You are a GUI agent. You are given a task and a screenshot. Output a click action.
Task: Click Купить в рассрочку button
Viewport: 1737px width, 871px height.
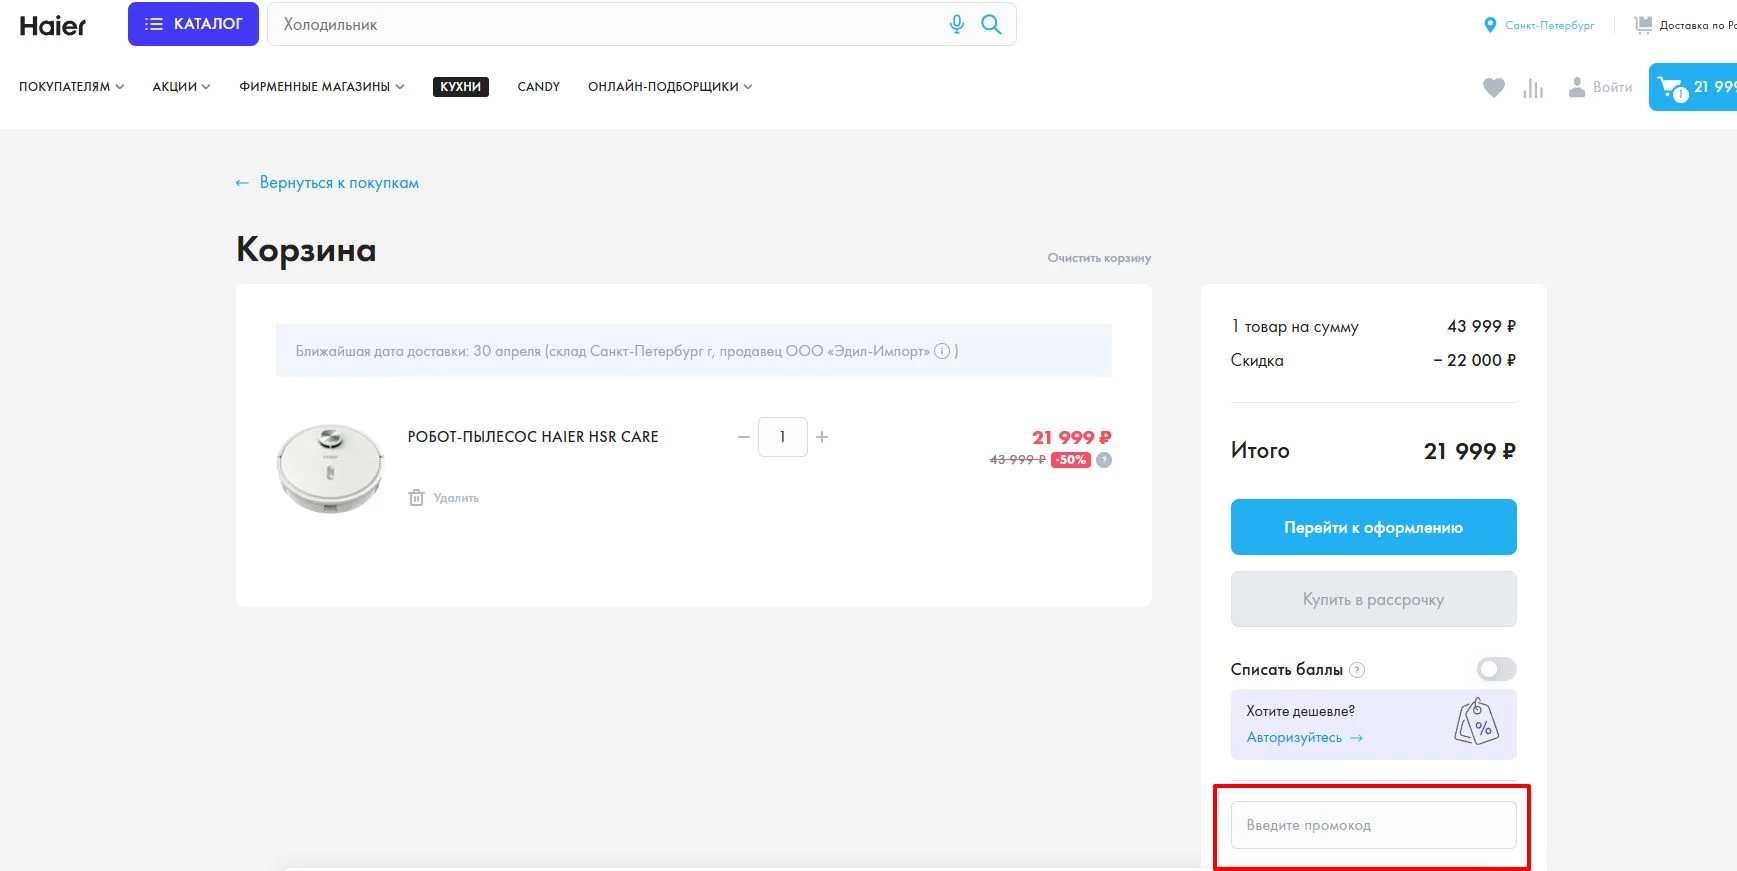click(x=1373, y=599)
